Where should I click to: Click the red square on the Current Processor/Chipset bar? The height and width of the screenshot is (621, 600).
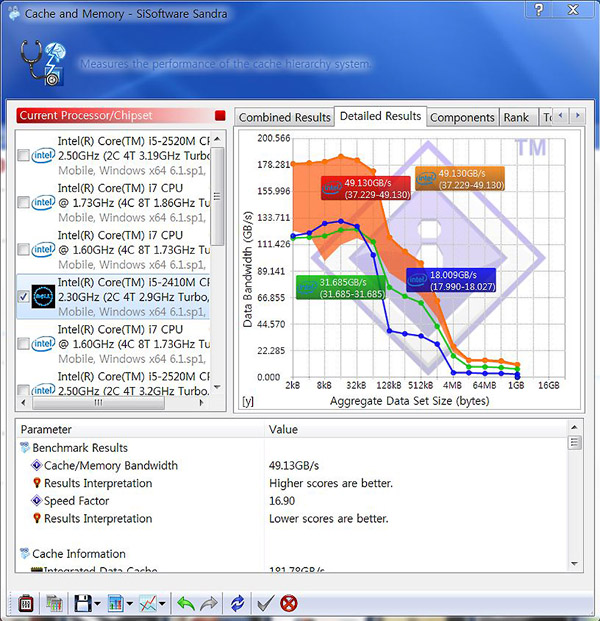tap(220, 115)
